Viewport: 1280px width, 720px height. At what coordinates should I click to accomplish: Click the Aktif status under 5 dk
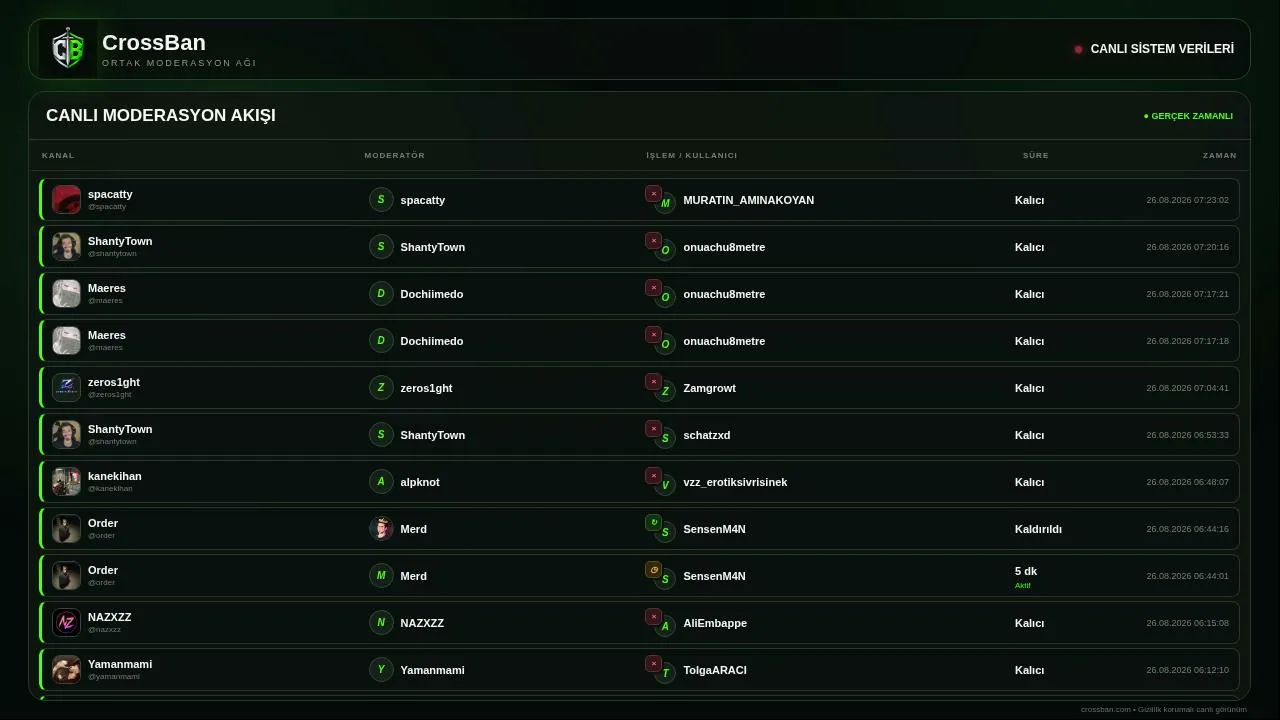[1023, 586]
